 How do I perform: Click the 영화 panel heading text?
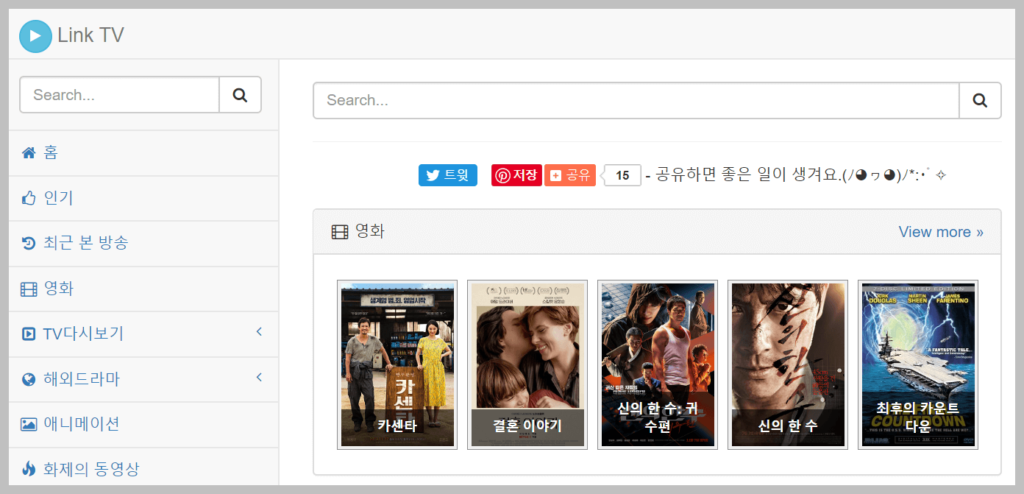coord(370,231)
